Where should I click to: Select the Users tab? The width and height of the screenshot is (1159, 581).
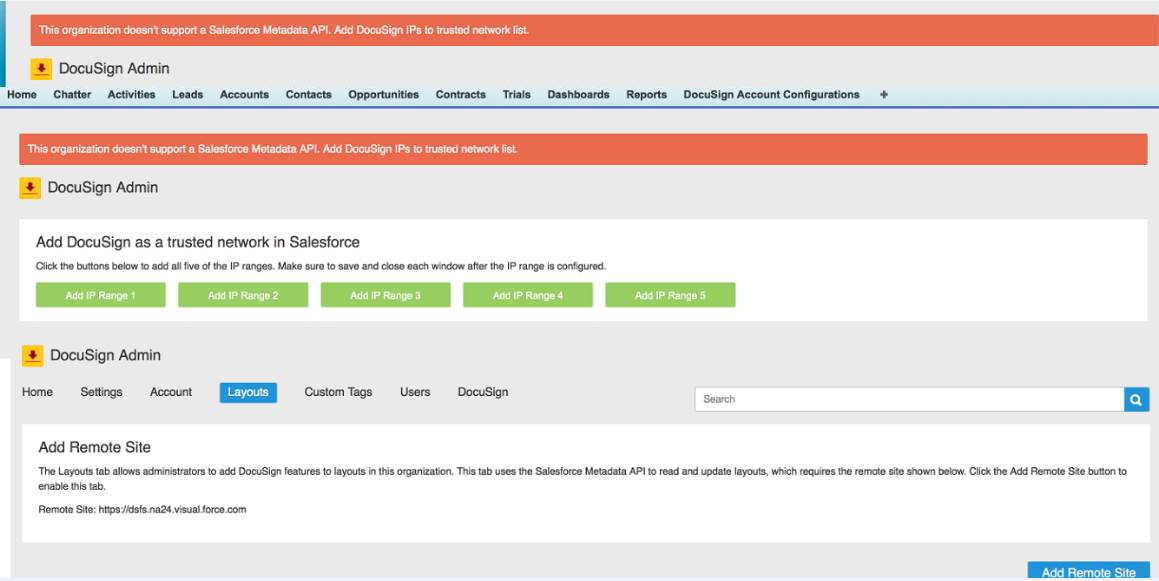pos(417,391)
